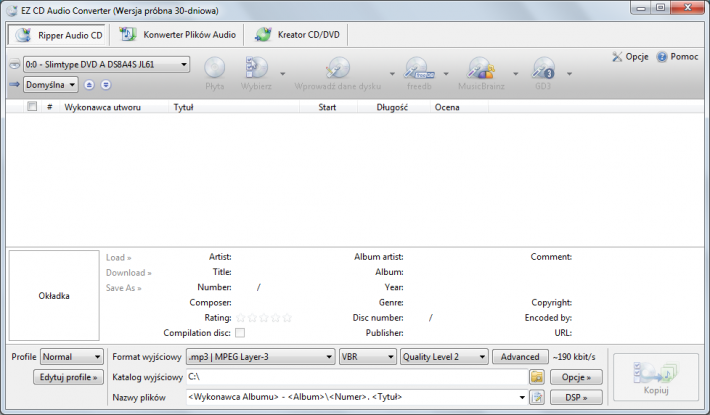Click the ~190 kbit/s bitrate text

[574, 357]
